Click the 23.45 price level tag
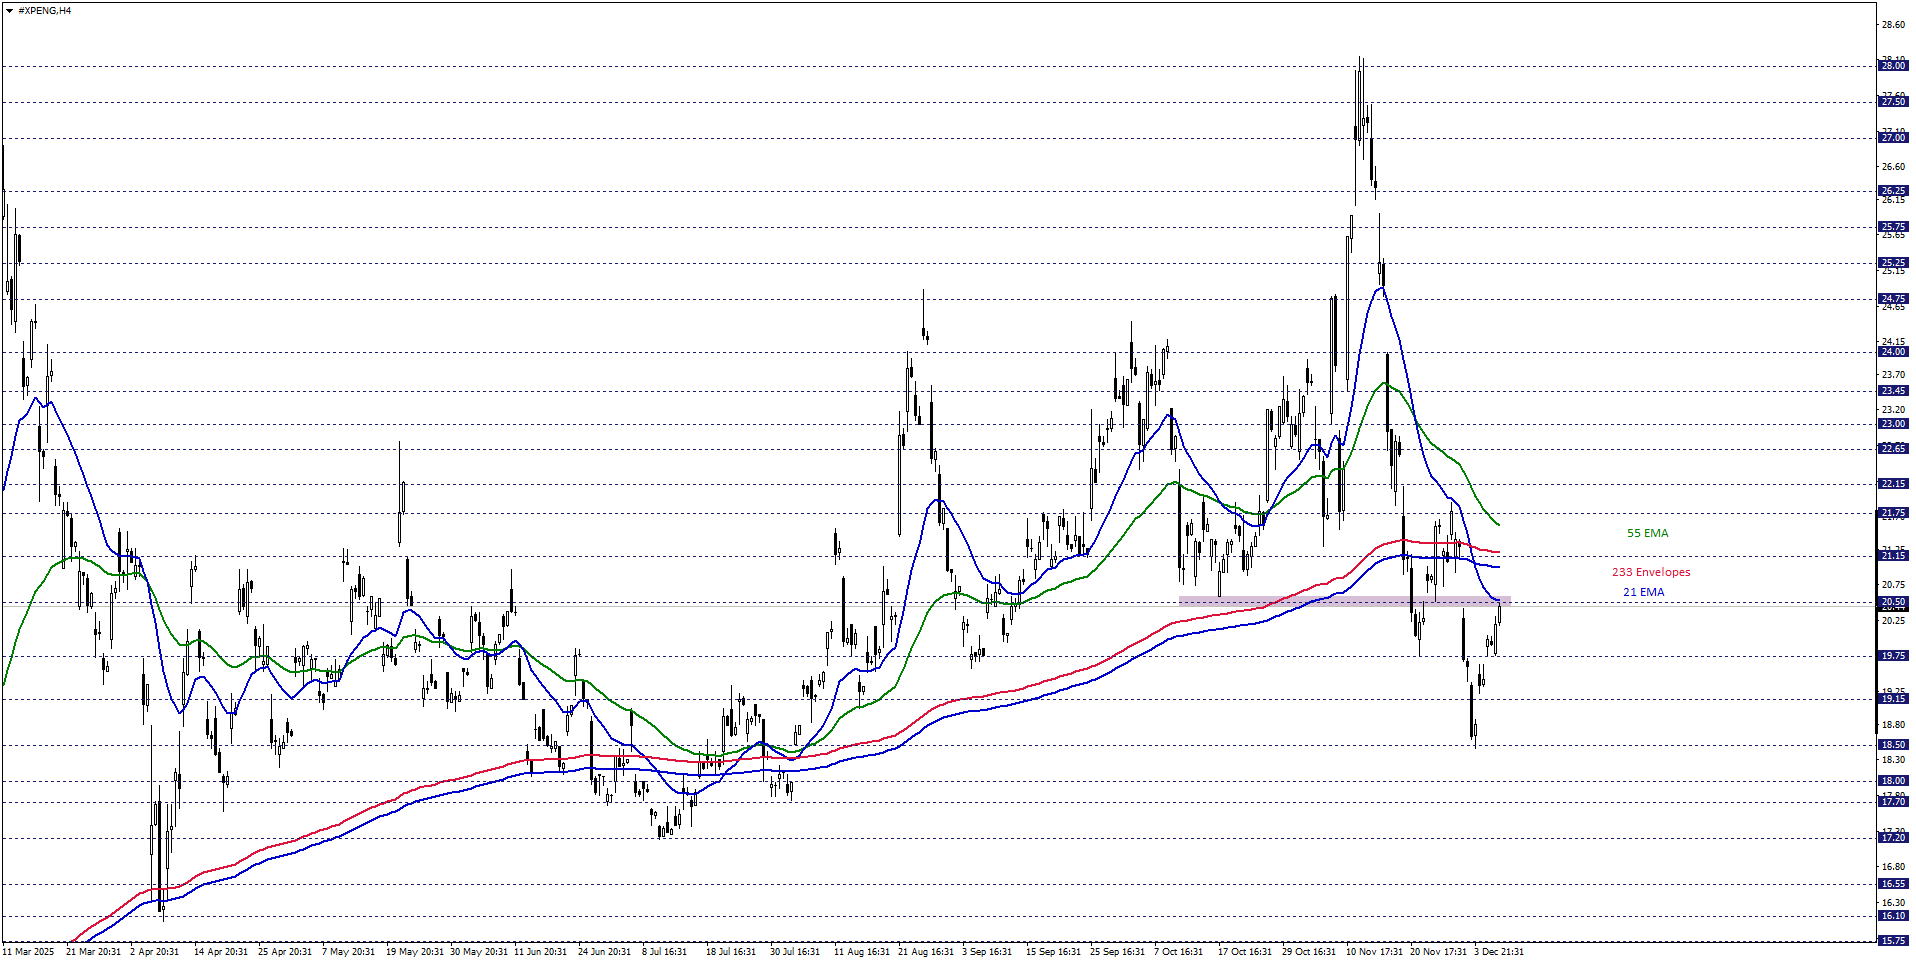 [x=1892, y=391]
